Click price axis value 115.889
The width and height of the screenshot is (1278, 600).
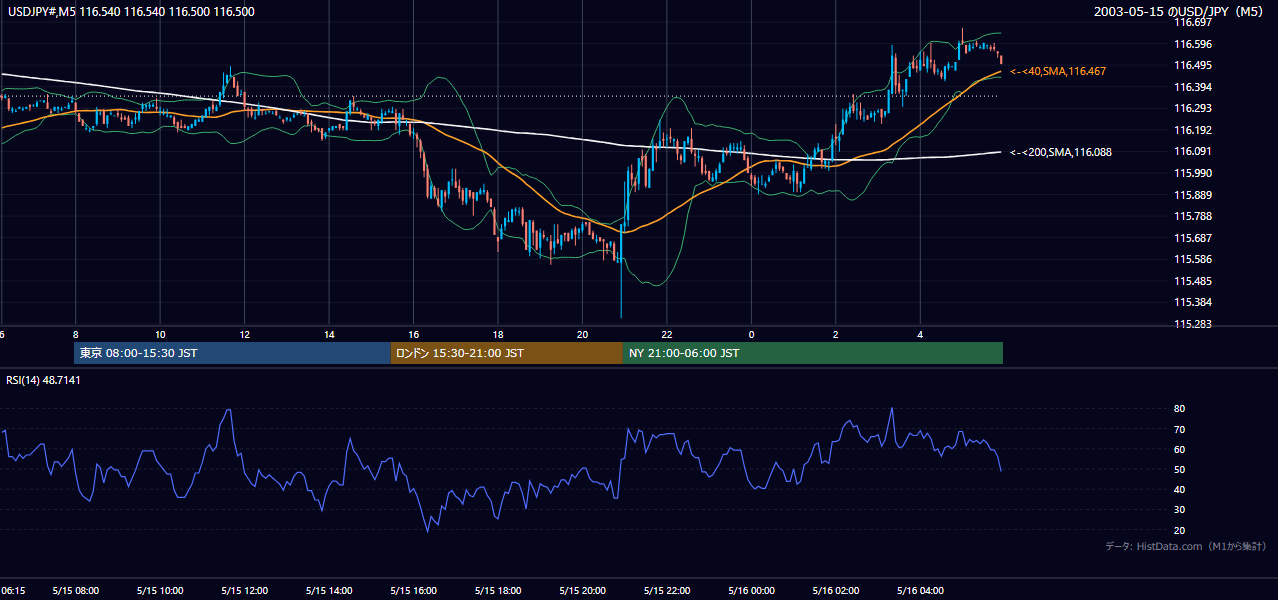pos(1192,195)
